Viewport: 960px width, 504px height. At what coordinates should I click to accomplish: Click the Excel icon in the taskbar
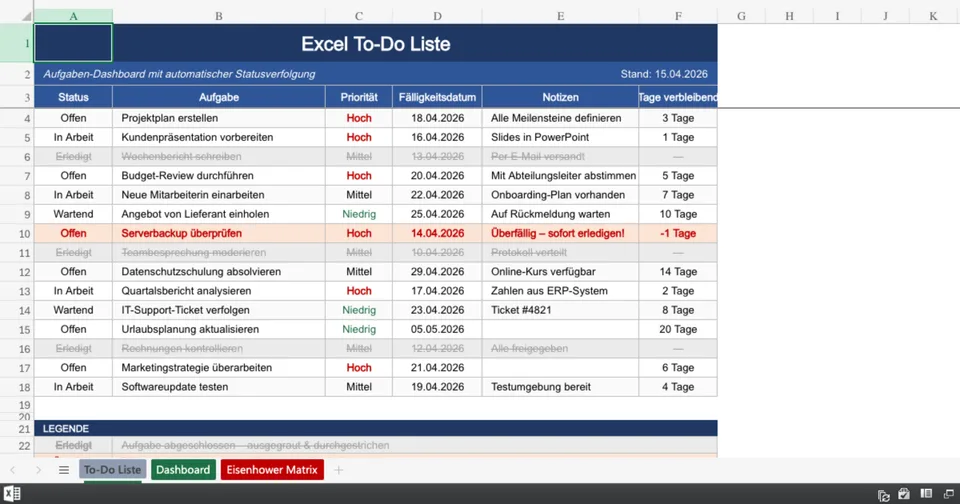tap(13, 494)
